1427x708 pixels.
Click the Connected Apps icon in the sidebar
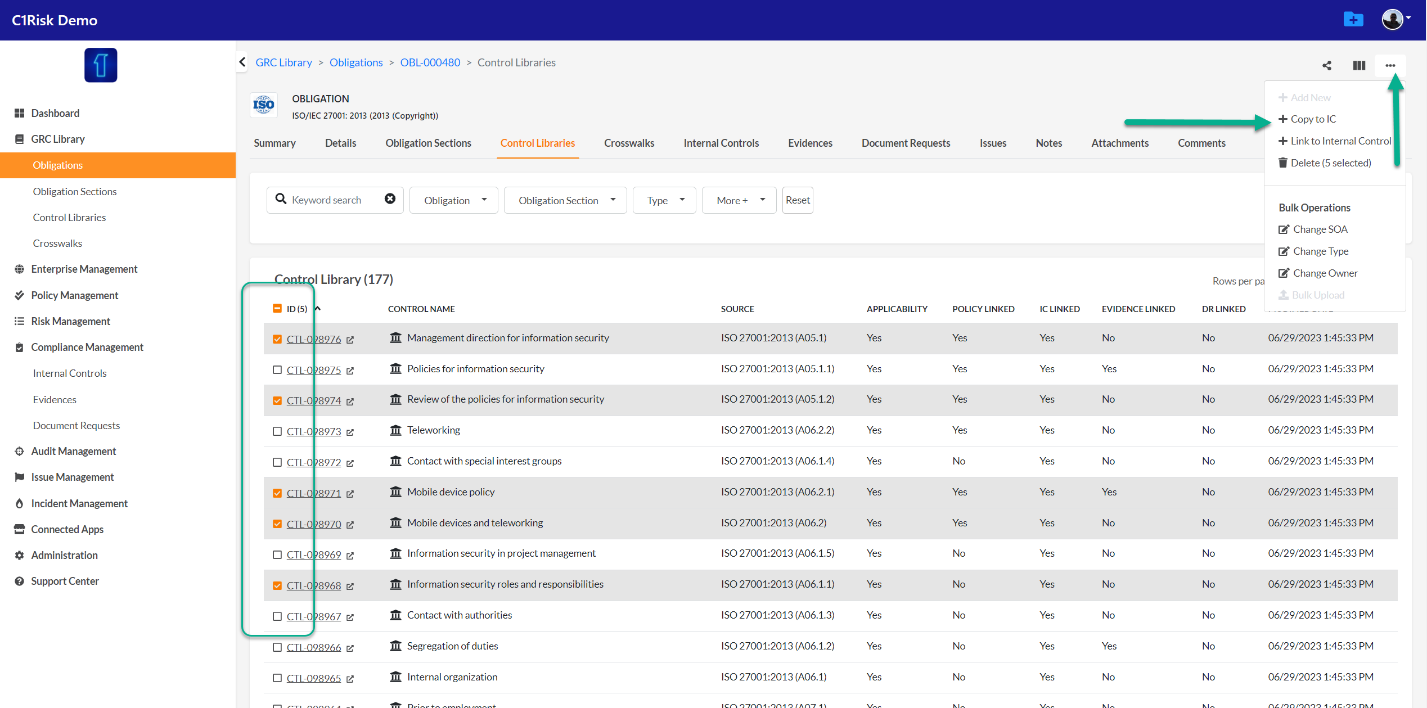(20, 529)
